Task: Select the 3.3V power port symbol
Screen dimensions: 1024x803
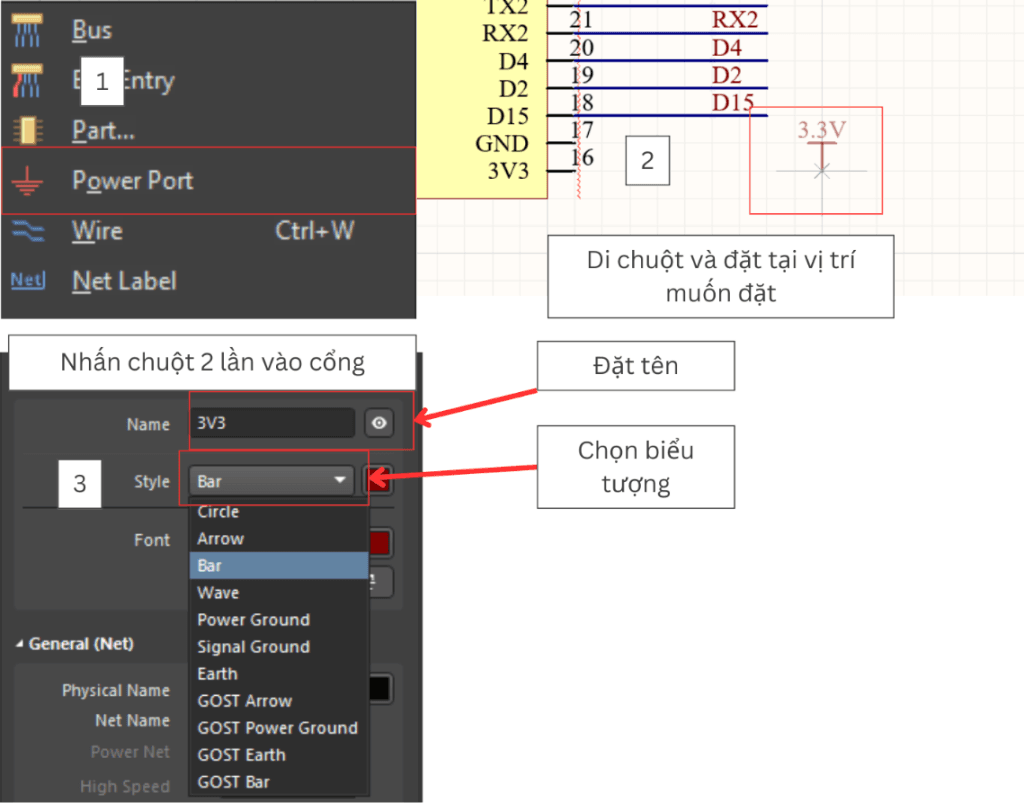Action: click(822, 152)
